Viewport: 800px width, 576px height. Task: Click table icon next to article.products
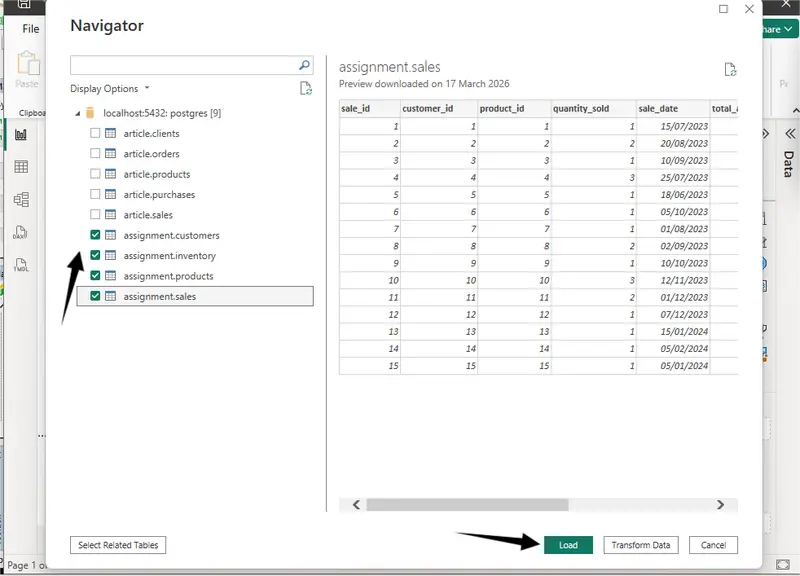click(x=110, y=174)
